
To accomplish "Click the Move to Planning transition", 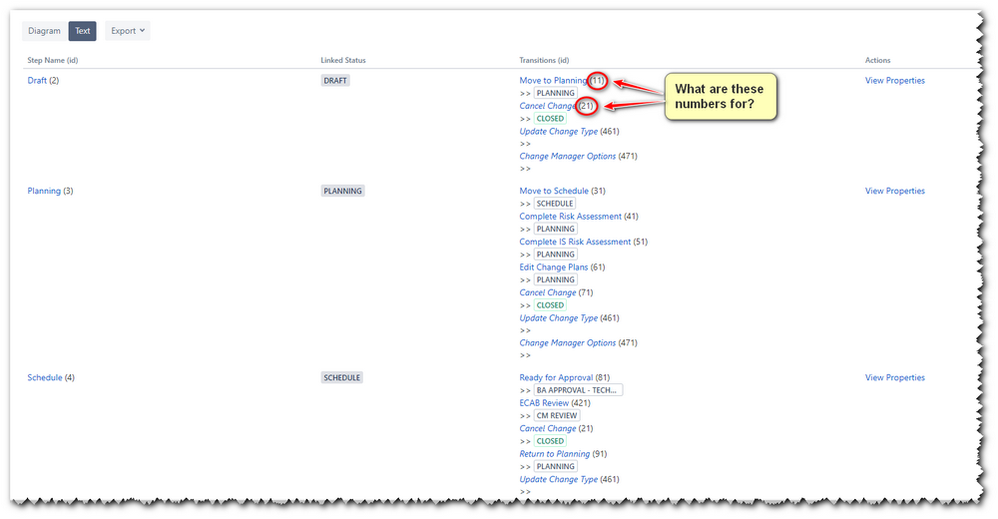I will 553,80.
